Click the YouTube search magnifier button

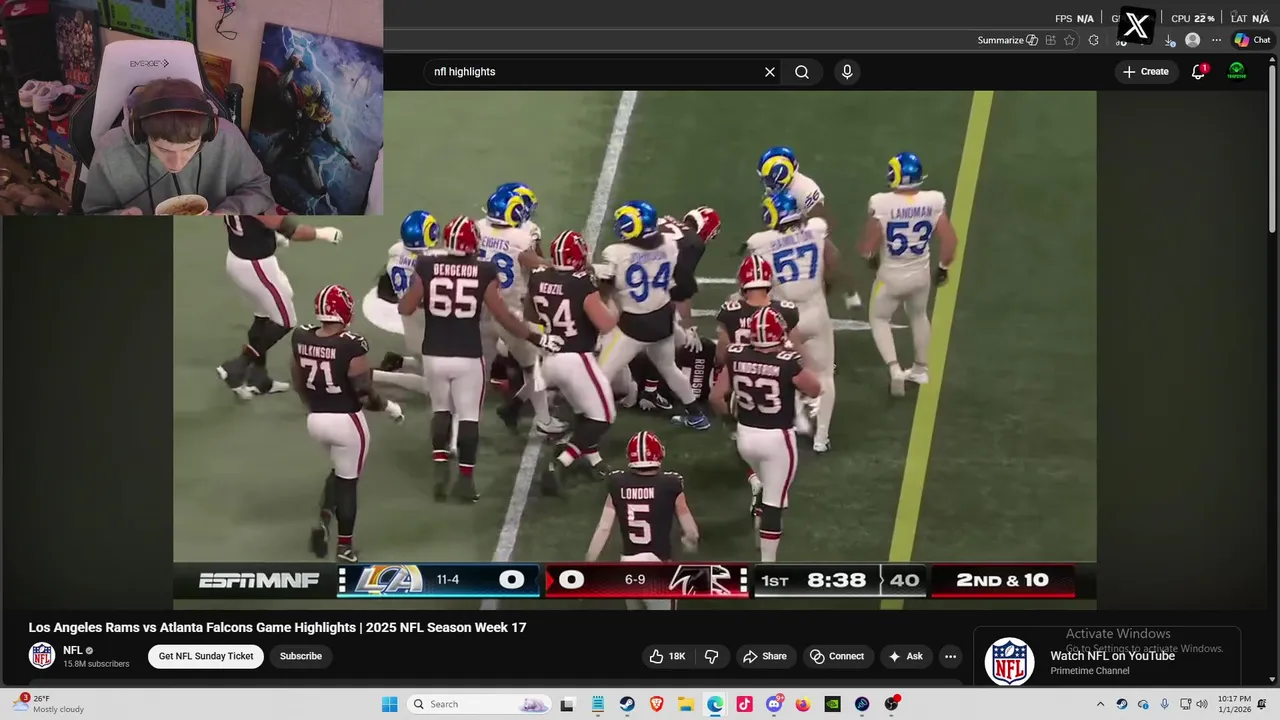click(x=802, y=72)
